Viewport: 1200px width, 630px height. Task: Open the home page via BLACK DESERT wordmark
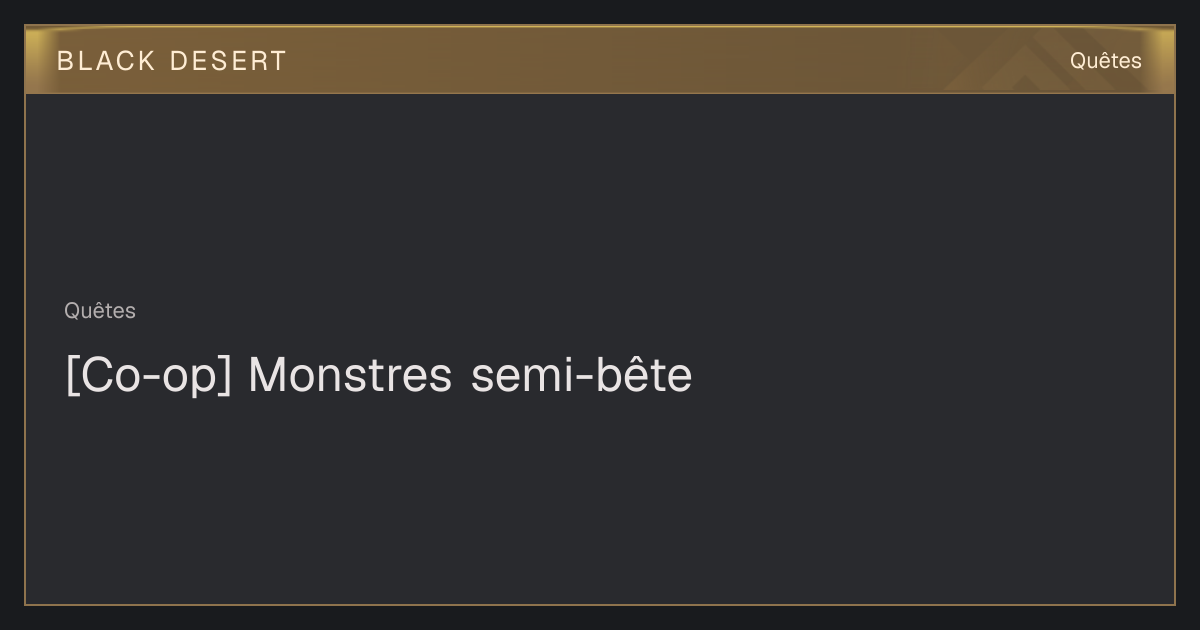click(x=172, y=61)
